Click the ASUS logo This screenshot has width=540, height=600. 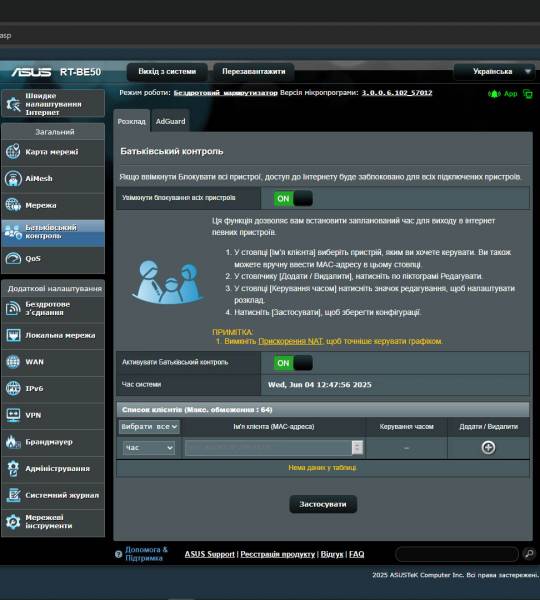point(31,72)
